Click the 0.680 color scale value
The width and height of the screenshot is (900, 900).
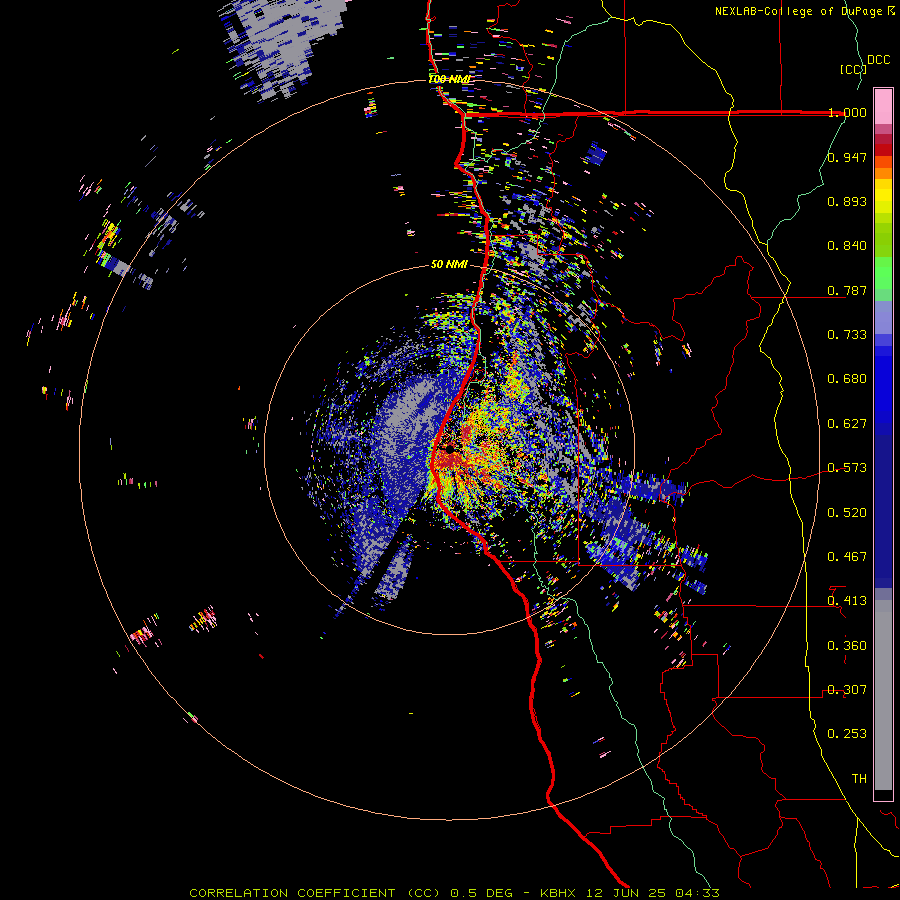point(847,379)
